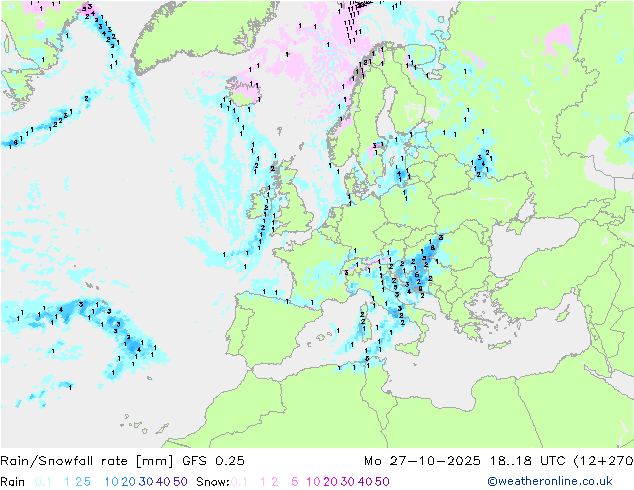Viewport: 634px width, 490px height.
Task: Pick the Snow 5 legend color value
Action: 295,482
